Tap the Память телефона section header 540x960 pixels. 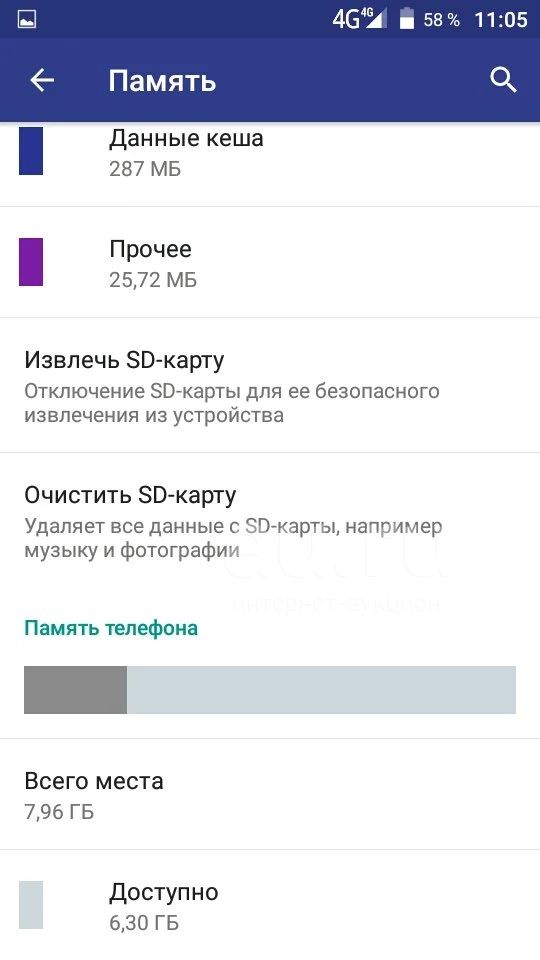111,628
